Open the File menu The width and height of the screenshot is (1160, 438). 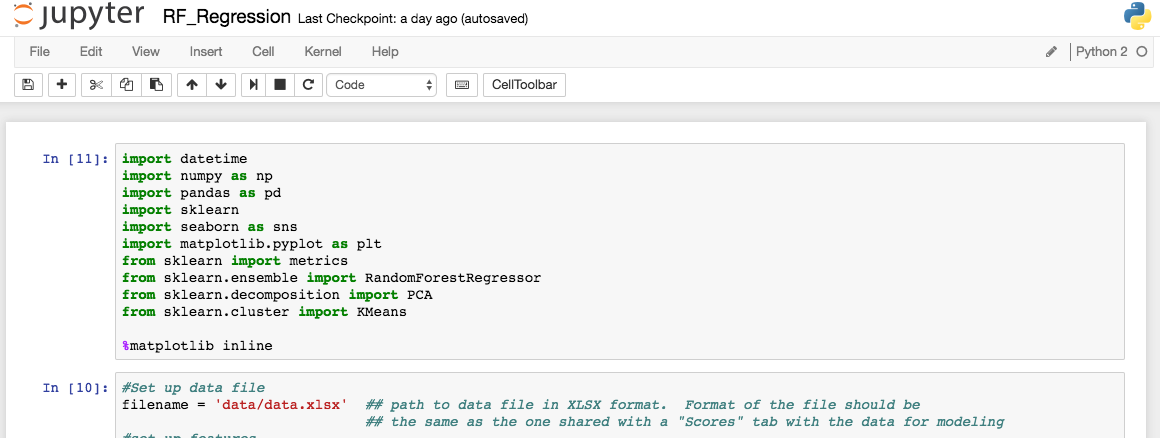(40, 52)
